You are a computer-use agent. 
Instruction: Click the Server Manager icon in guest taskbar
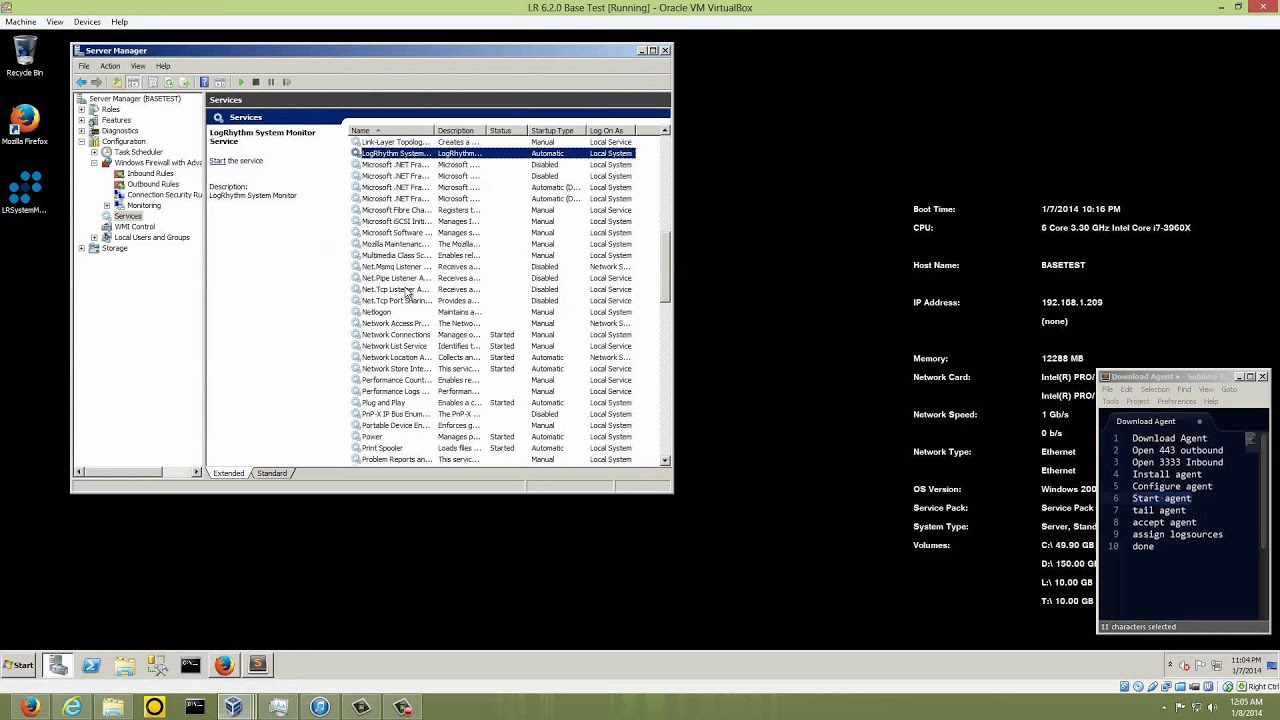(58, 665)
